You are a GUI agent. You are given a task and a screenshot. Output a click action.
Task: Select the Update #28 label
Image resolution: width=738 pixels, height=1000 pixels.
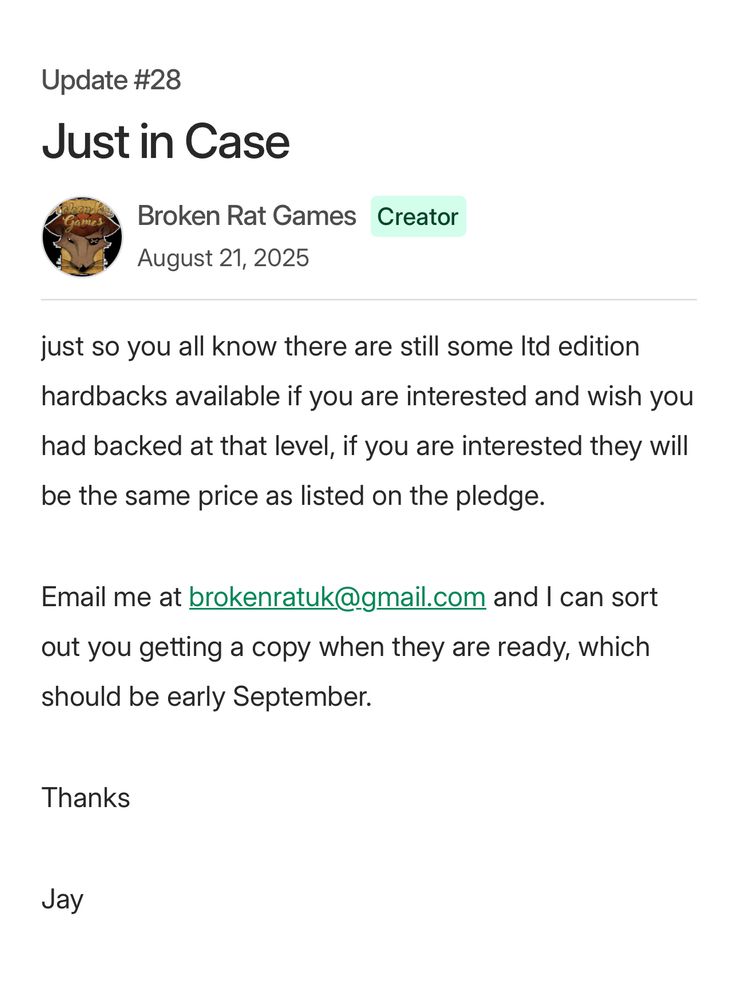coord(111,80)
